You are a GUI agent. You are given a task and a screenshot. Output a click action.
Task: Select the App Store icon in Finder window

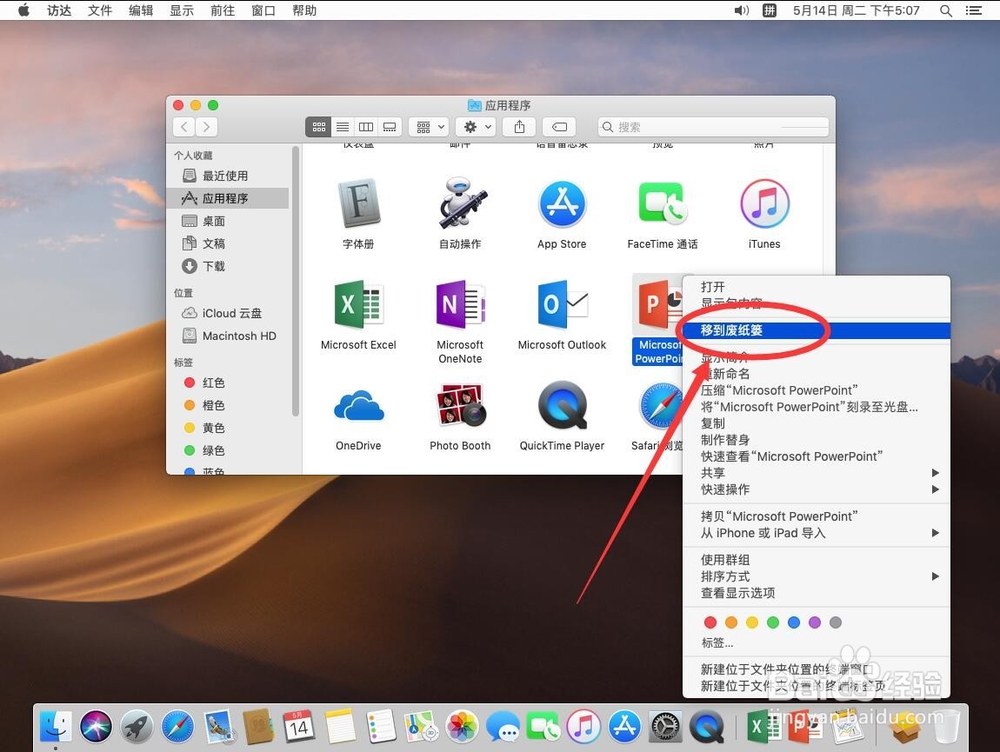click(562, 204)
